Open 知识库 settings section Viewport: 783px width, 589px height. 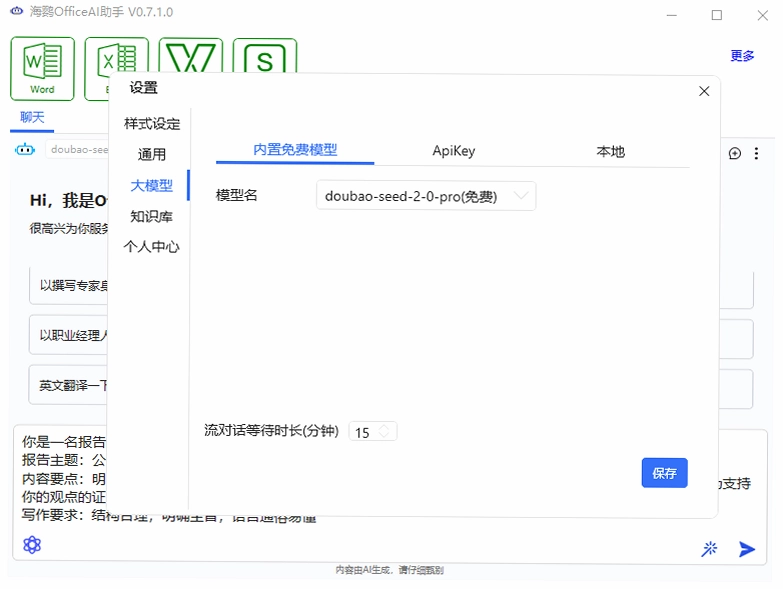pyautogui.click(x=151, y=216)
